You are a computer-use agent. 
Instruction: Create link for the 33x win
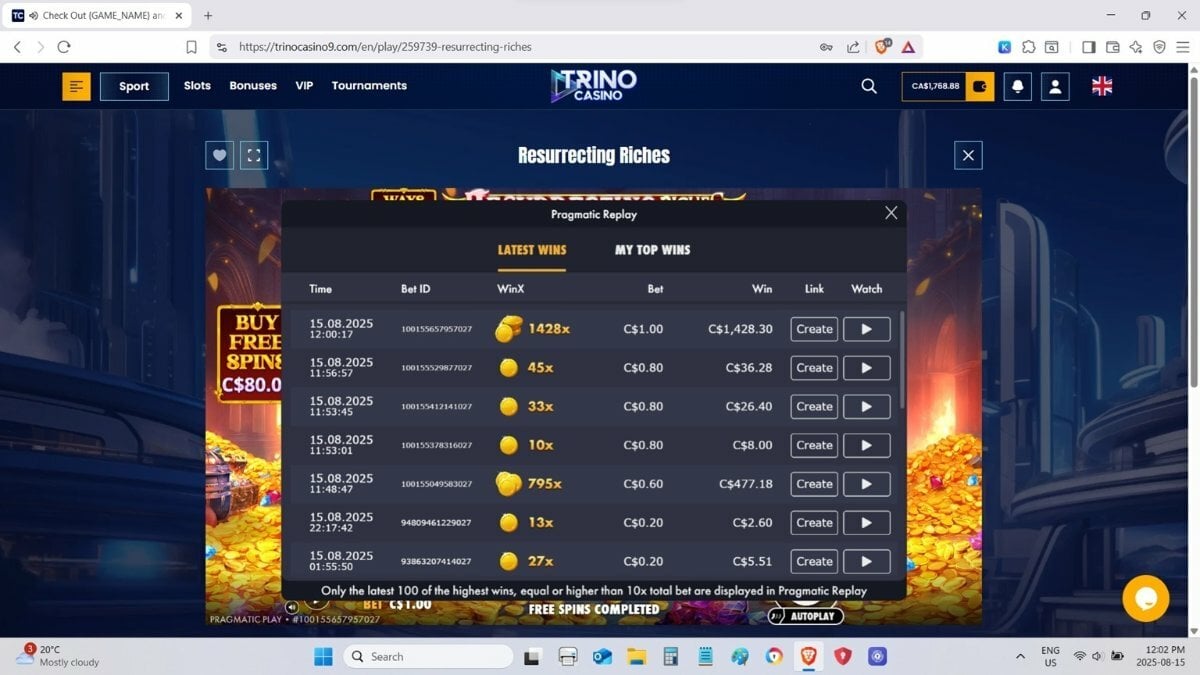tap(814, 407)
